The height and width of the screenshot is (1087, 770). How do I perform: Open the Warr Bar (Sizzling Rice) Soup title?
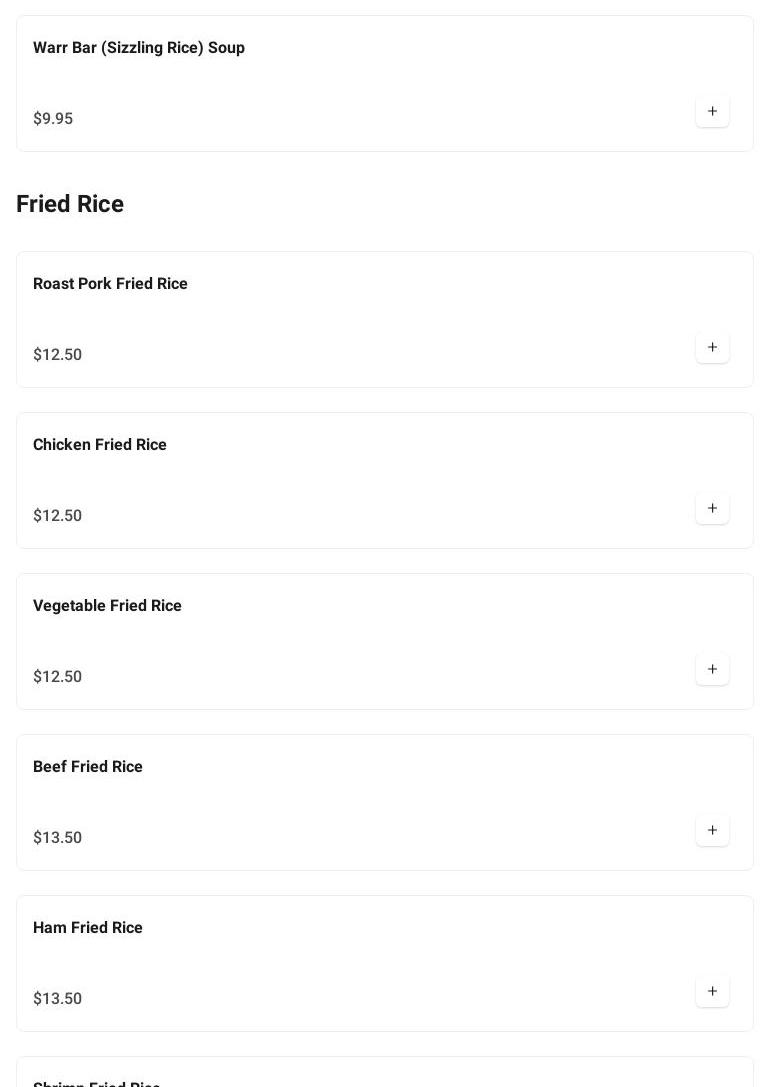point(139,48)
